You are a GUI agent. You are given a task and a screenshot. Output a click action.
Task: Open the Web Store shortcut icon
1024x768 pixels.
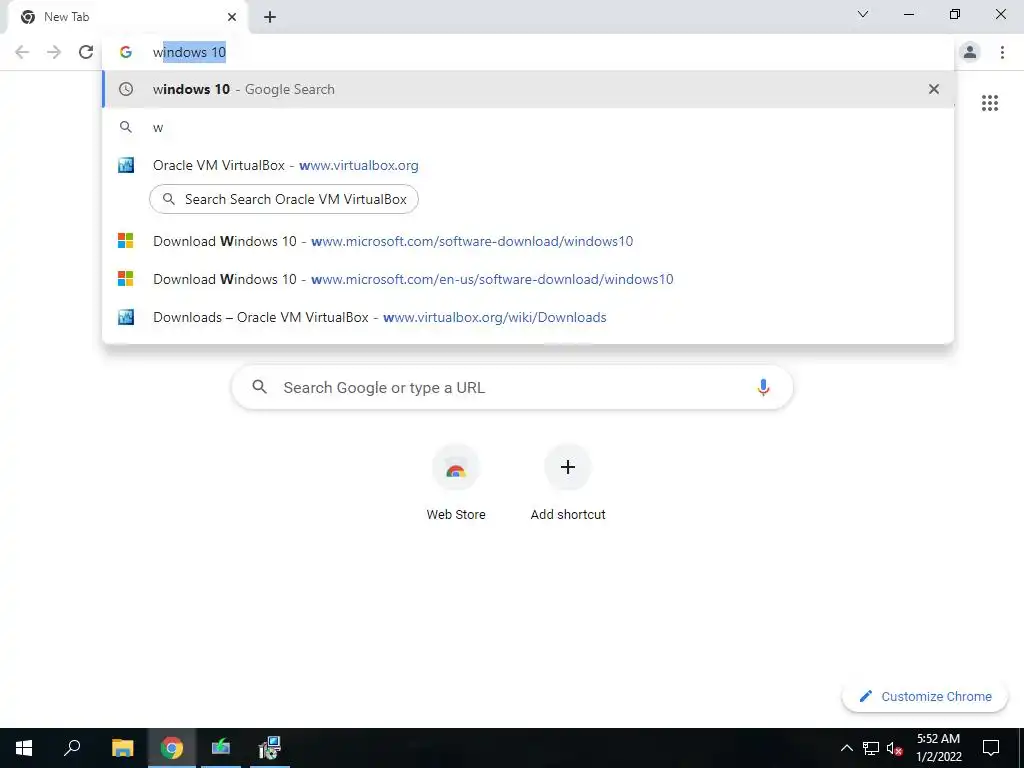click(x=456, y=468)
